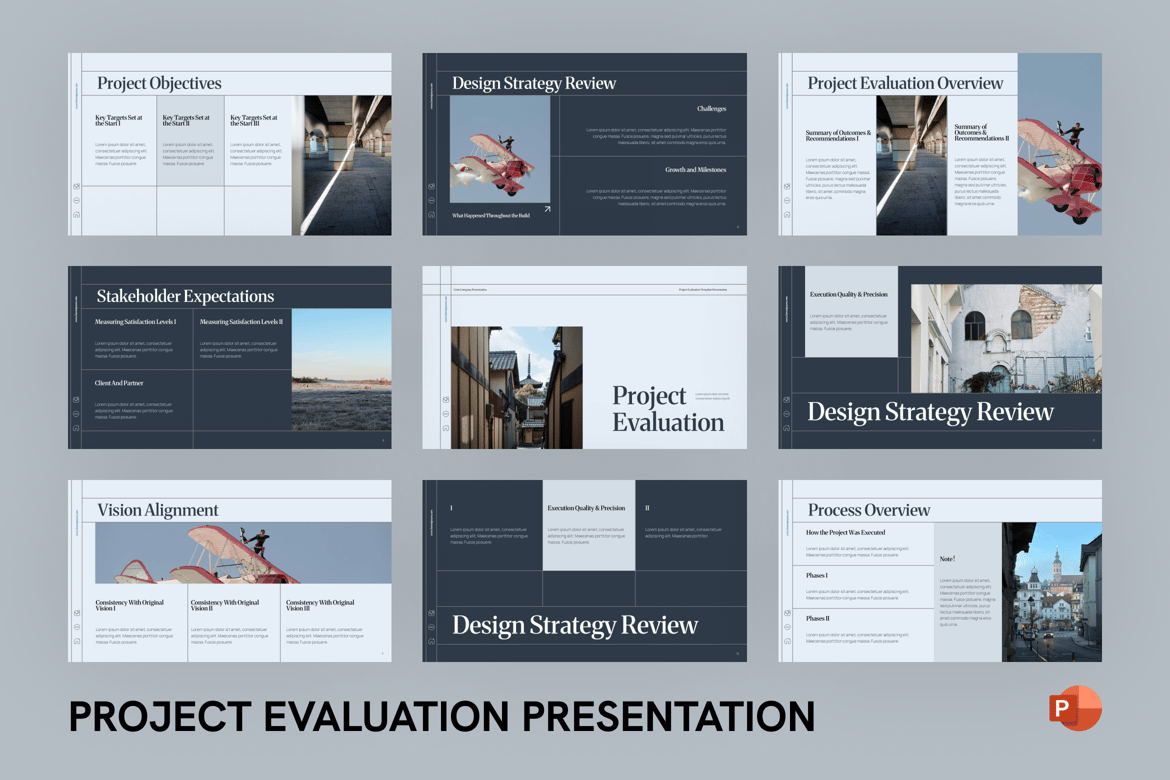Click the Process Overview slide title
This screenshot has width=1170, height=780.
click(x=869, y=510)
